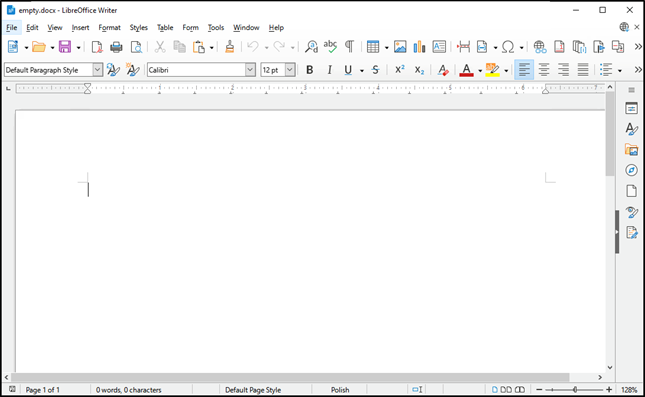Image resolution: width=645 pixels, height=397 pixels.
Task: Click New Style from Selection icon
Action: pos(132,70)
